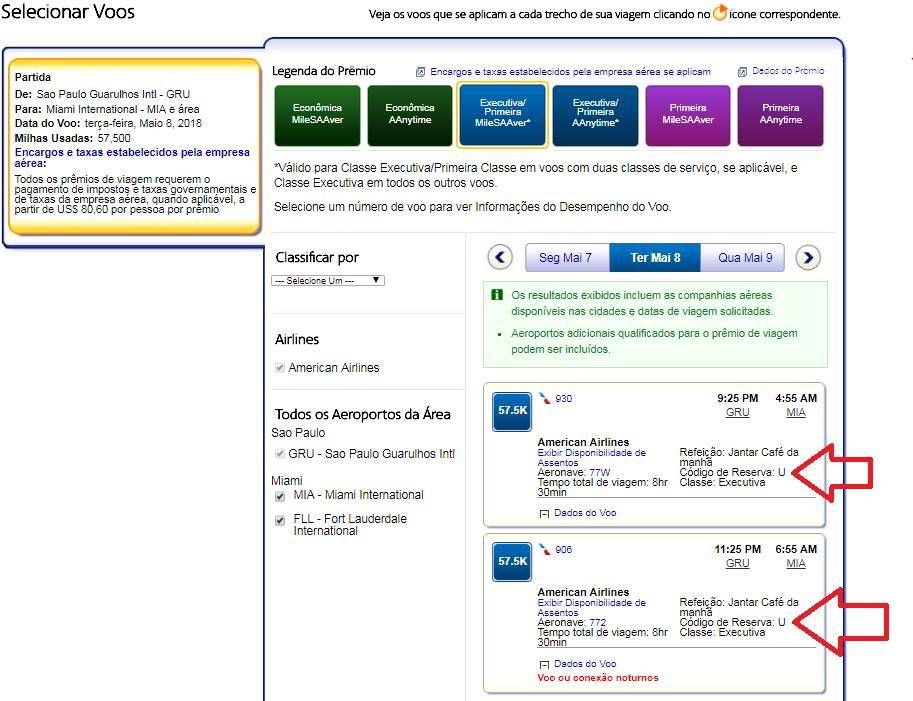This screenshot has height=701, width=913.
Task: Go to next dates with right arrow
Action: pyautogui.click(x=808, y=257)
